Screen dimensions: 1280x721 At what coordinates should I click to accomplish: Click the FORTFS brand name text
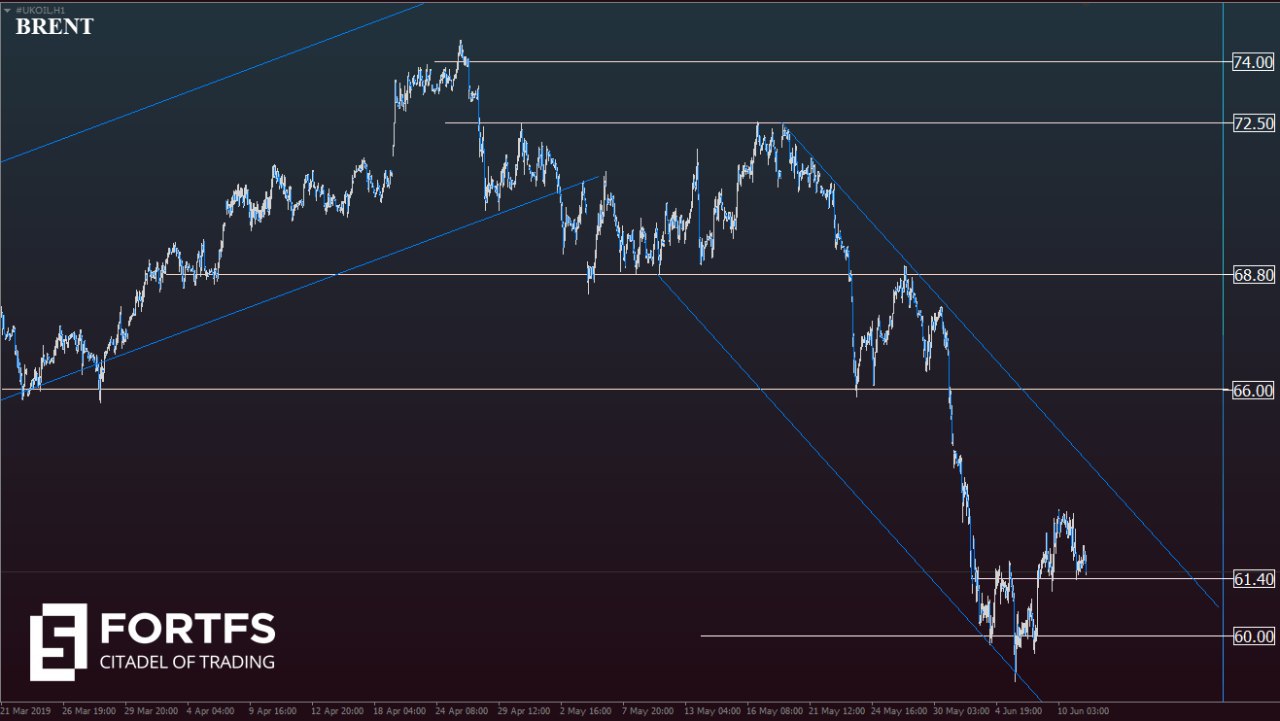(x=188, y=628)
